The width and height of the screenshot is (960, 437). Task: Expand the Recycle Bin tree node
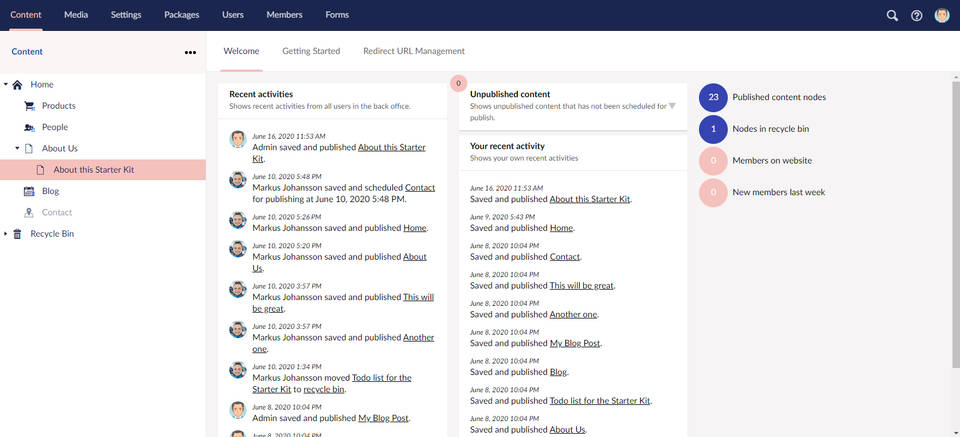6,234
